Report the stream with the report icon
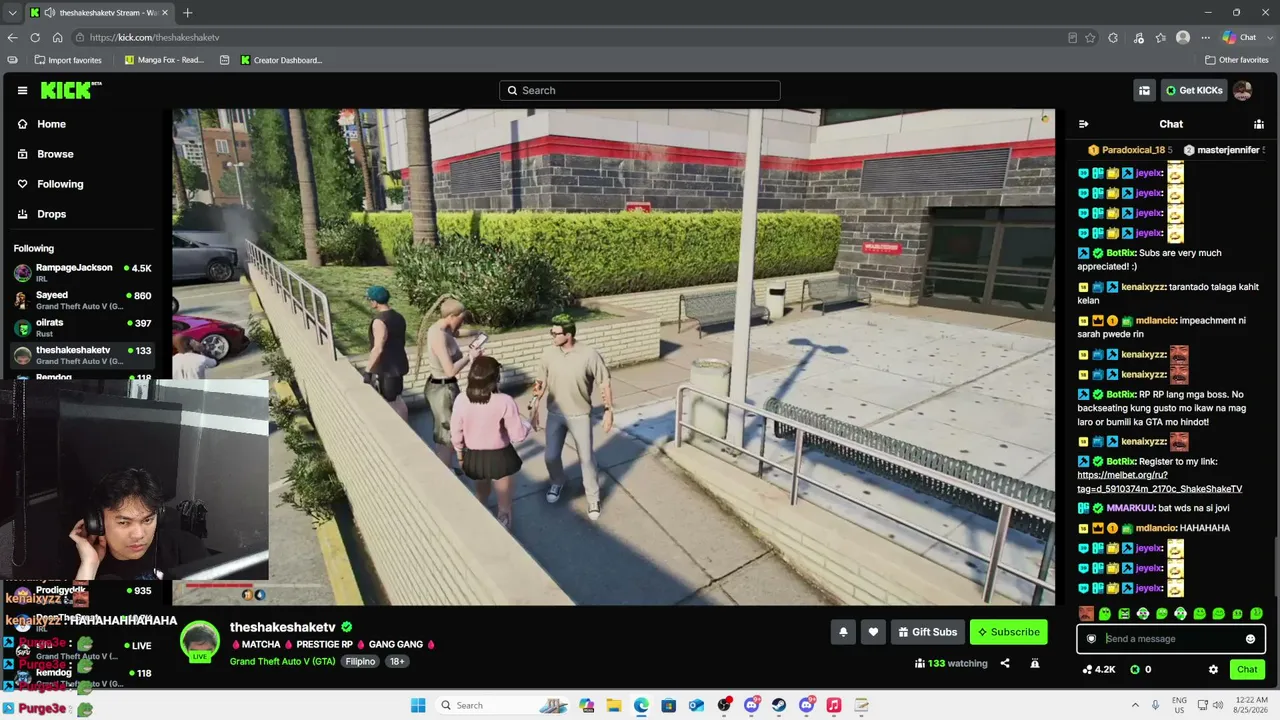1280x720 pixels. 1035,663
